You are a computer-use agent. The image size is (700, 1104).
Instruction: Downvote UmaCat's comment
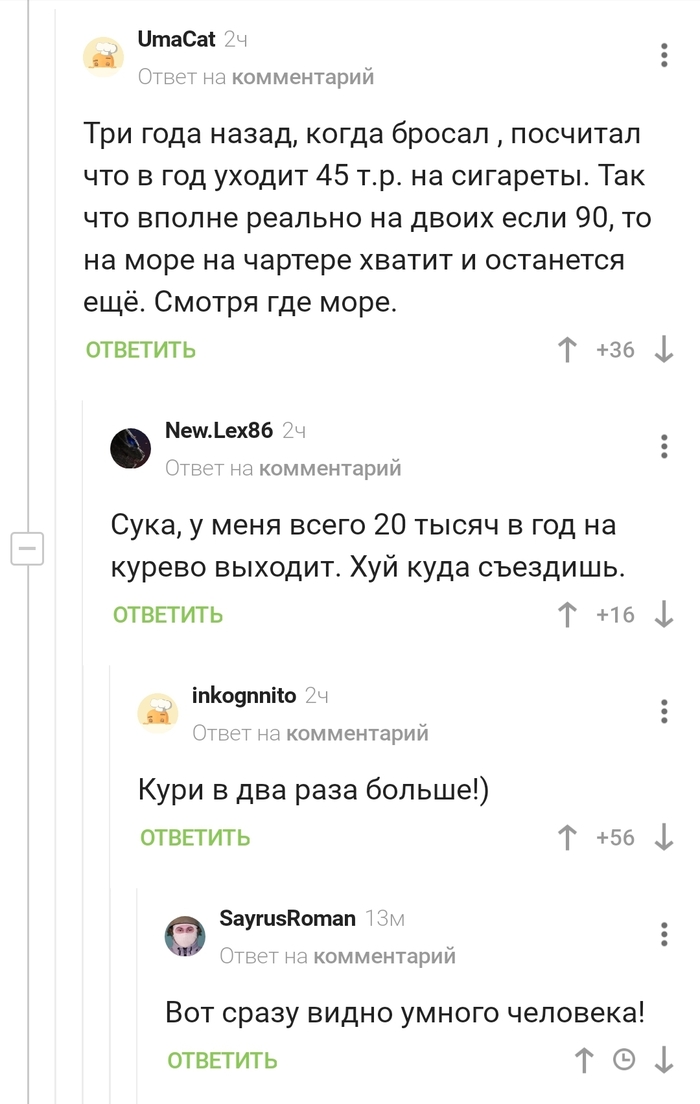click(663, 350)
